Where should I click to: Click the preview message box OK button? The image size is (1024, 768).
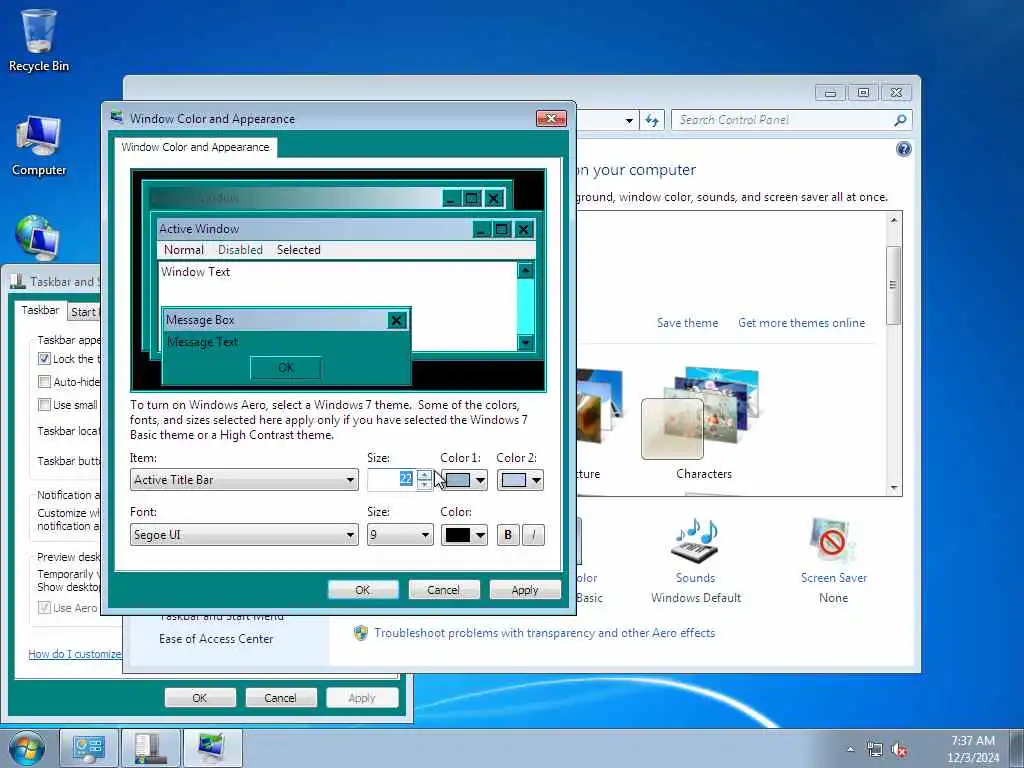click(x=286, y=368)
